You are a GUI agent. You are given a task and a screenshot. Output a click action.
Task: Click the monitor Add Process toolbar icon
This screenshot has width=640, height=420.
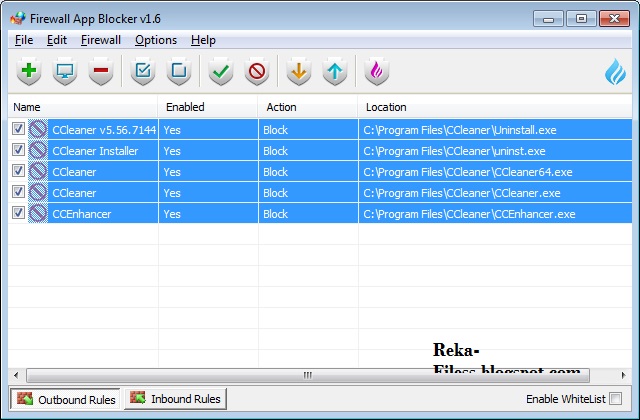point(65,71)
